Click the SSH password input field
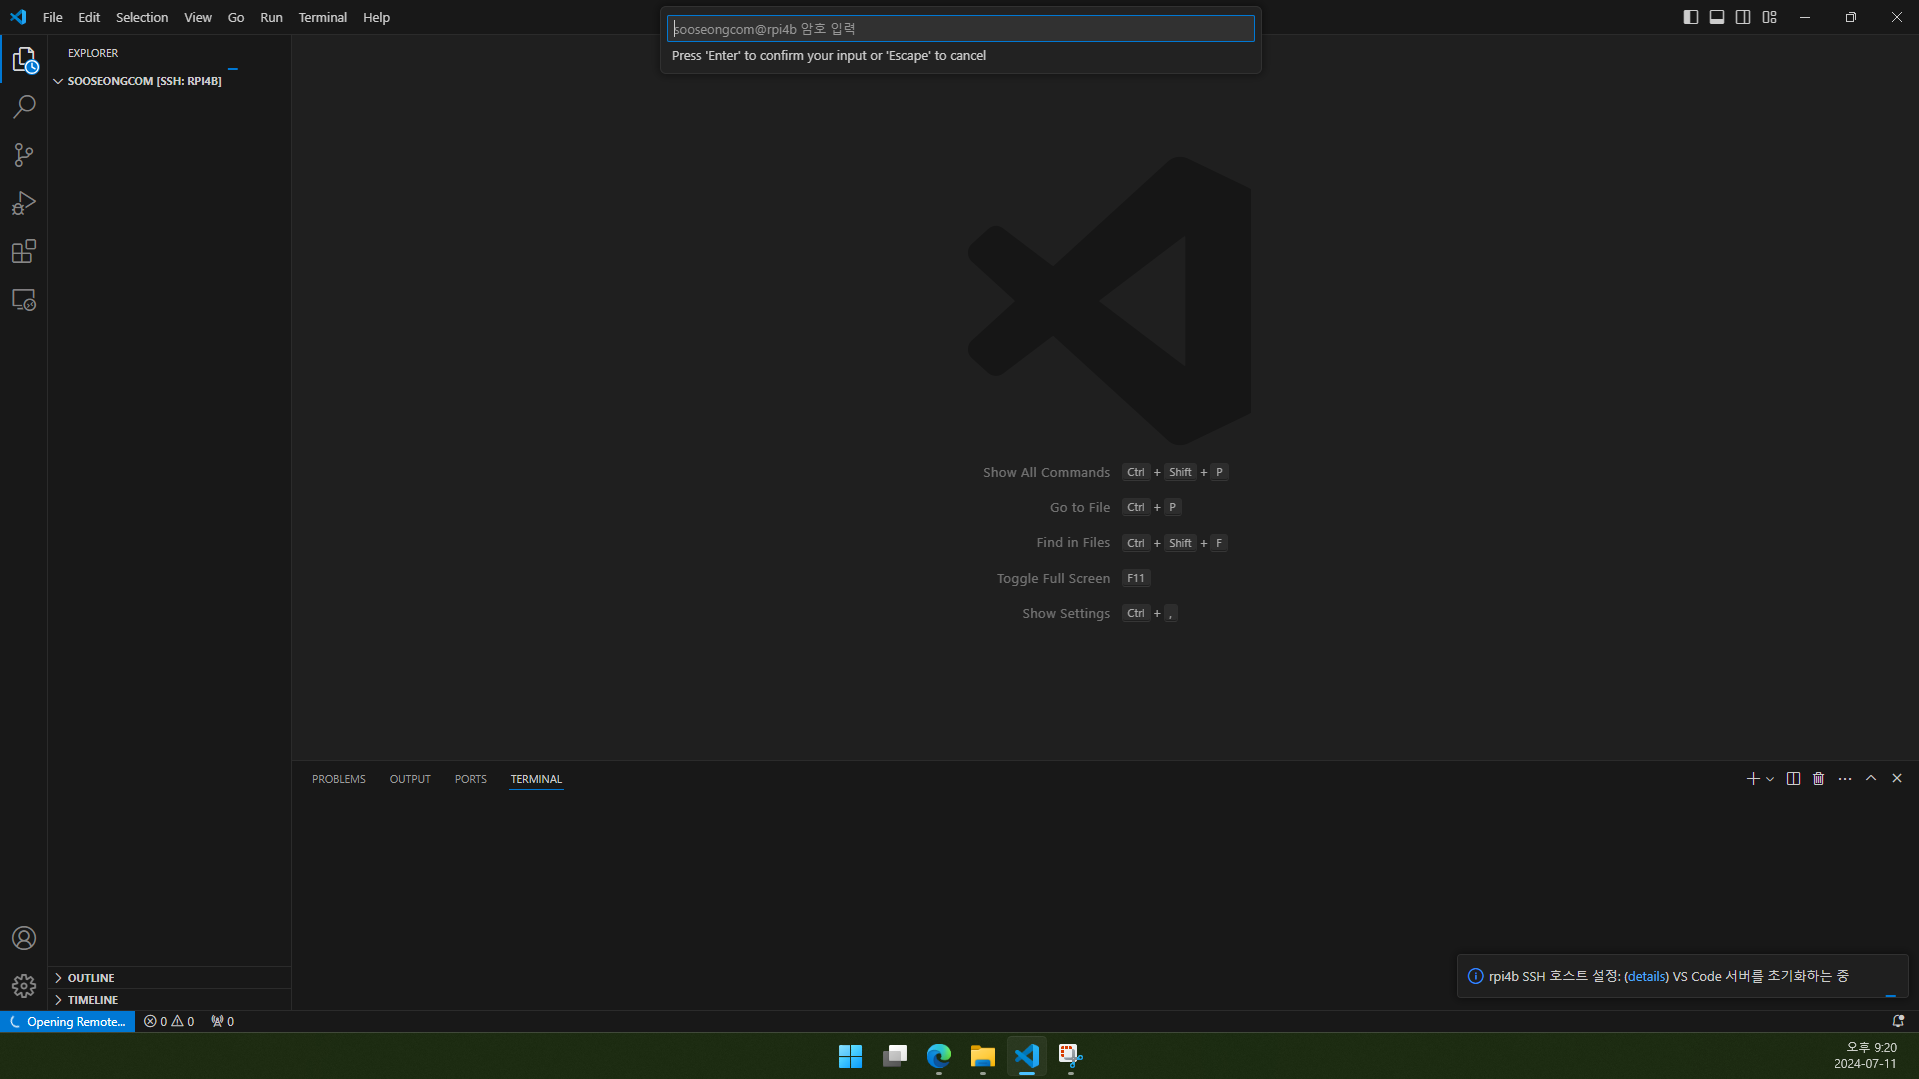 tap(960, 29)
